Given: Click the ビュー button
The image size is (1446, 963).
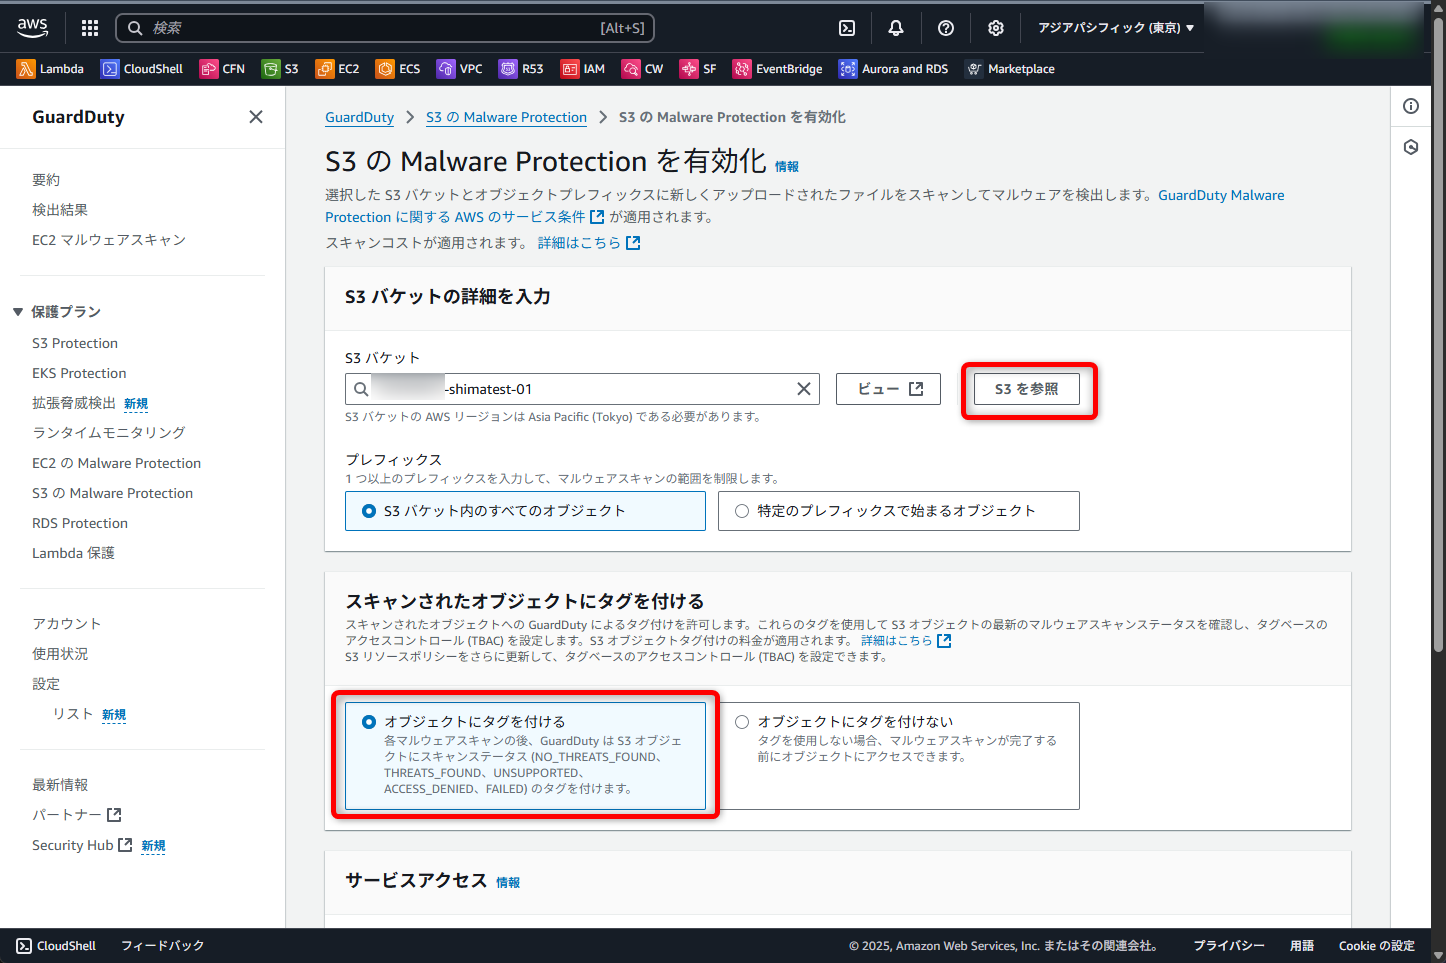Looking at the screenshot, I should 888,389.
